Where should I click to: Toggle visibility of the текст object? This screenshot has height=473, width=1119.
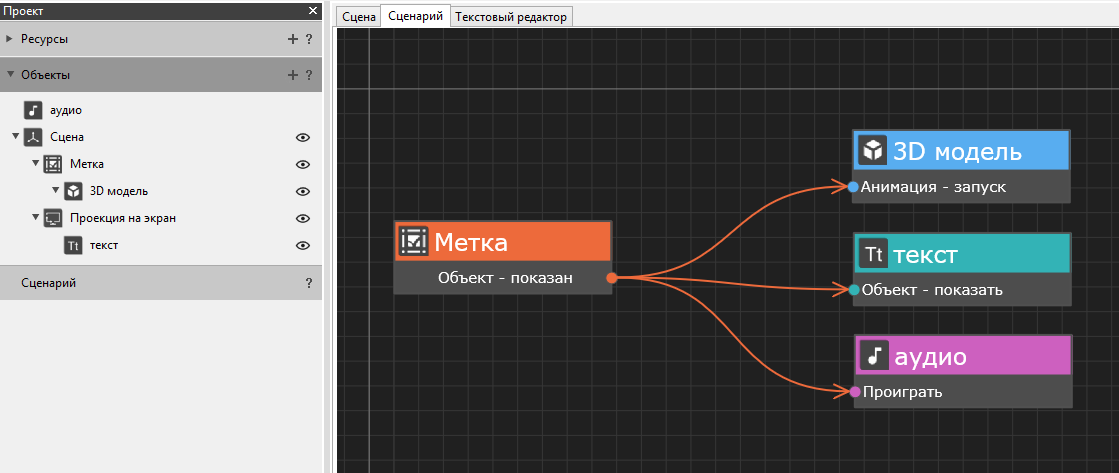coord(303,245)
